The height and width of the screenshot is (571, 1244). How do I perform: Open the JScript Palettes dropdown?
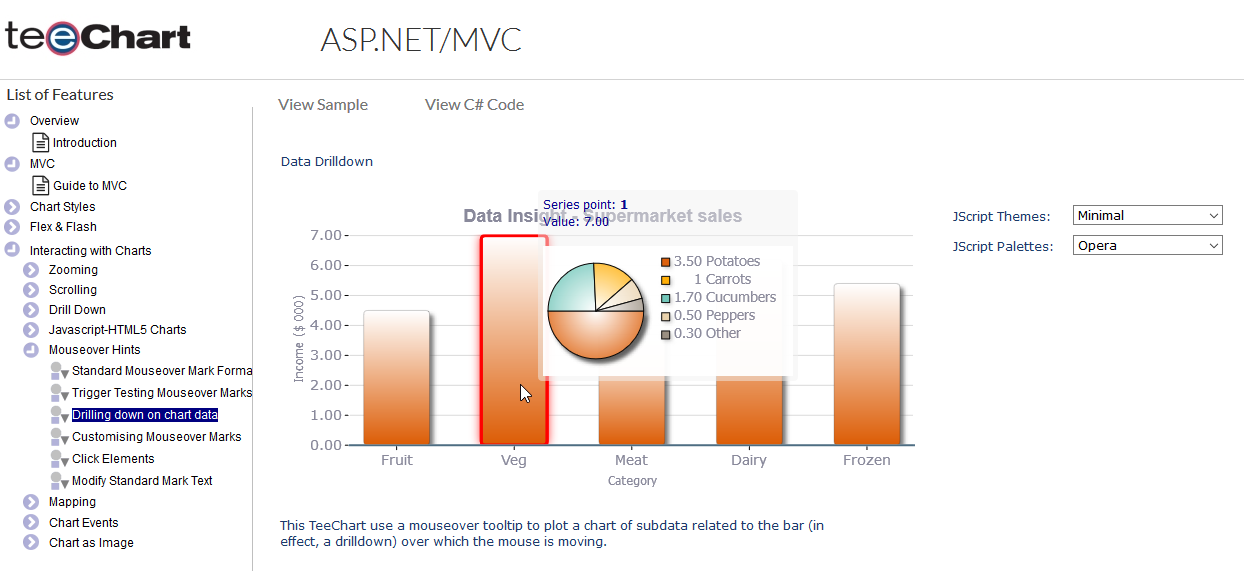(x=1148, y=245)
